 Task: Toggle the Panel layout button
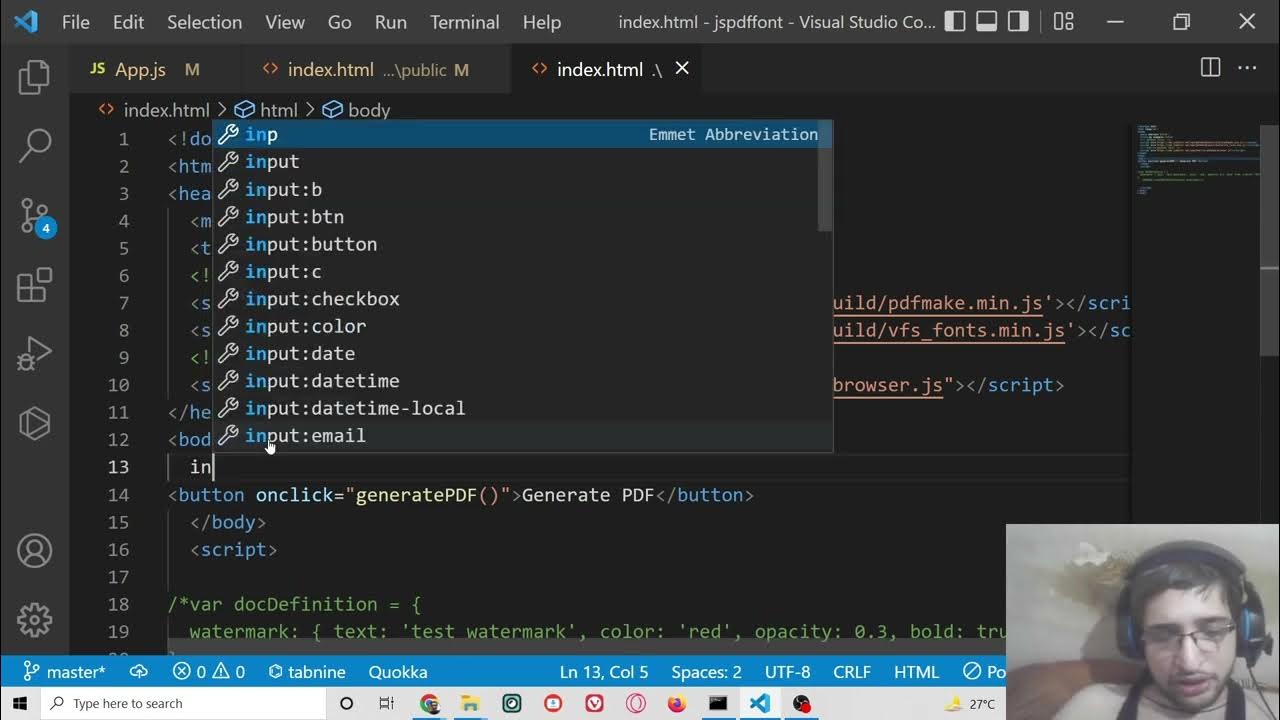point(987,21)
